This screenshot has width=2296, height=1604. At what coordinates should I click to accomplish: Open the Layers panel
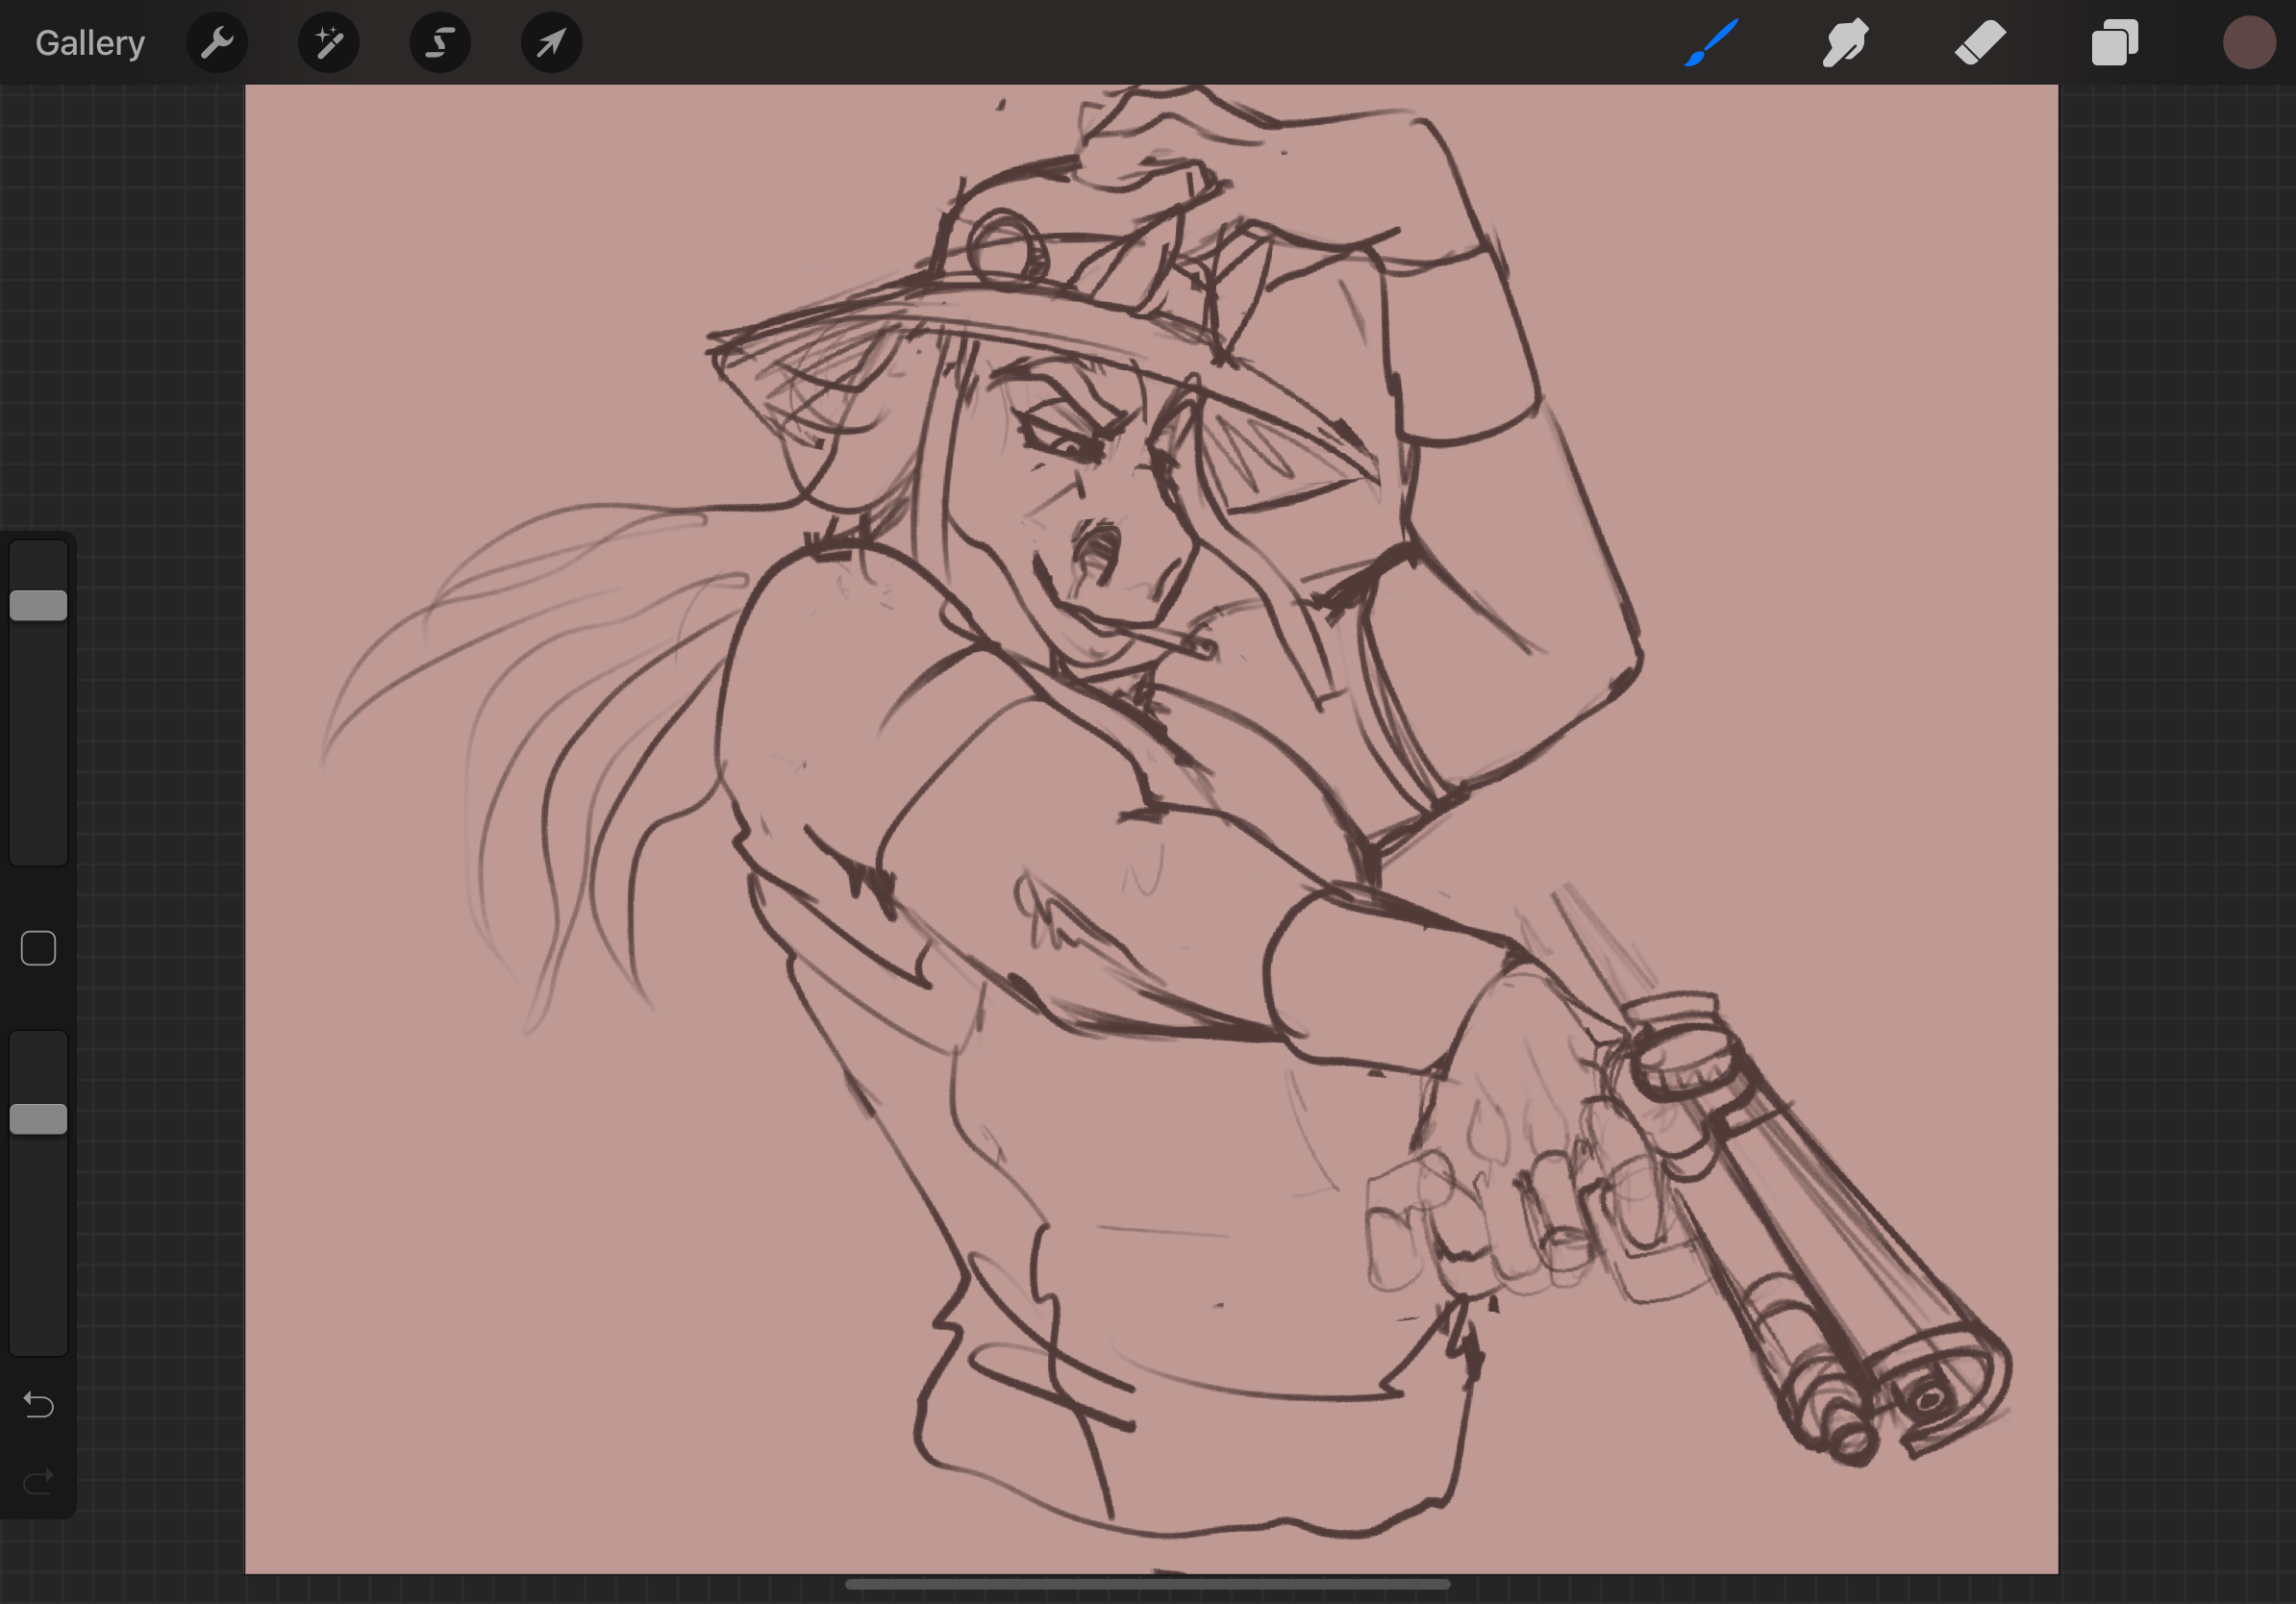pyautogui.click(x=2114, y=43)
